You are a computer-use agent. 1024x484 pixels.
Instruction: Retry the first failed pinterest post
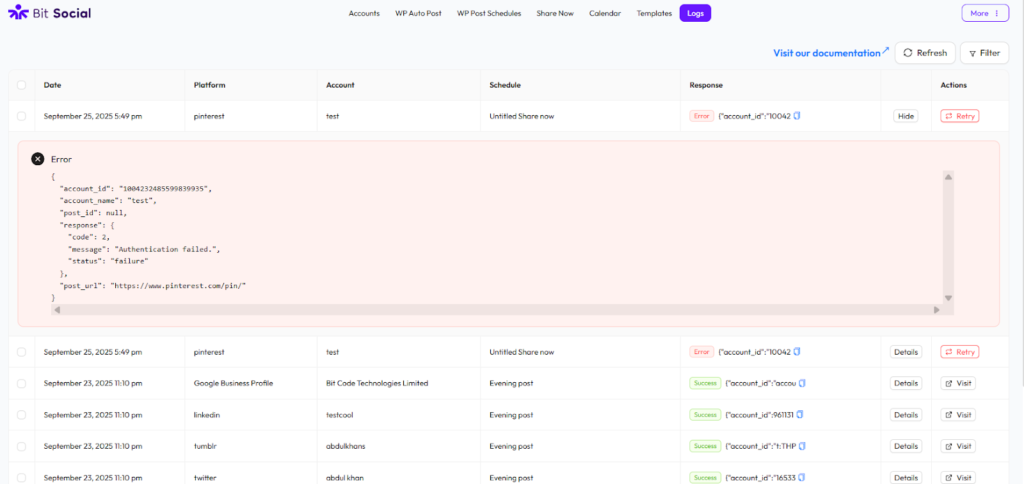959,116
